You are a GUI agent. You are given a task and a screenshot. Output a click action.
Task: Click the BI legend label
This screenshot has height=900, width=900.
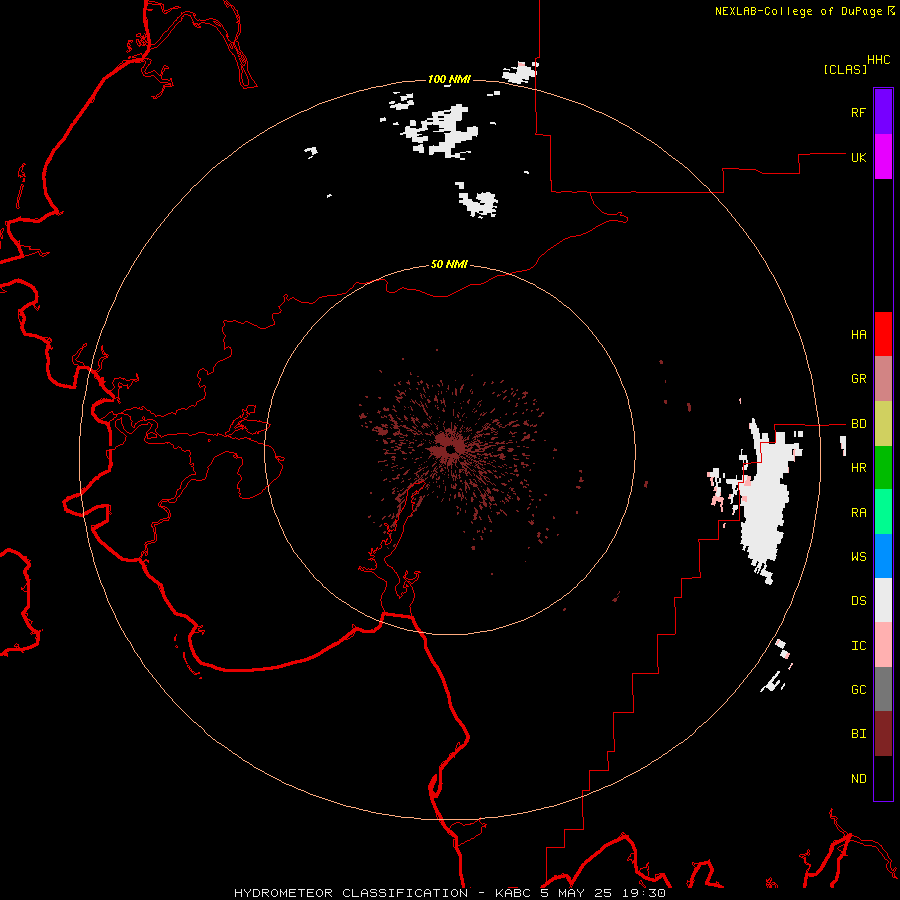click(x=858, y=734)
